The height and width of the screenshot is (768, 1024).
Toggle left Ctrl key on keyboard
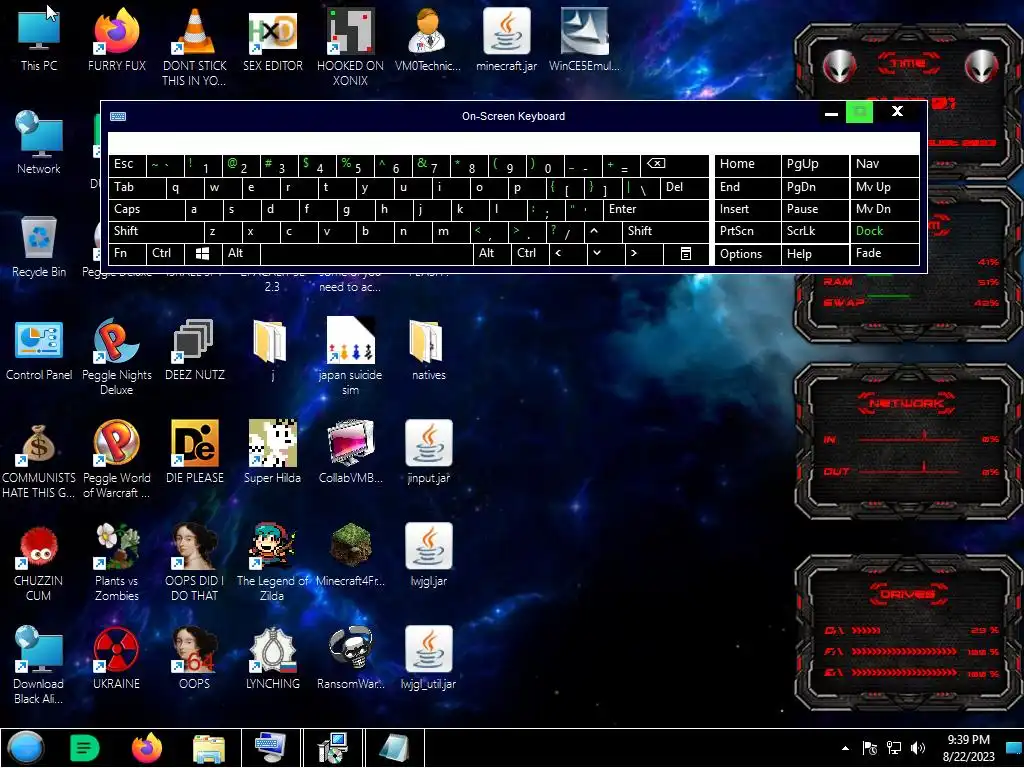coord(165,253)
